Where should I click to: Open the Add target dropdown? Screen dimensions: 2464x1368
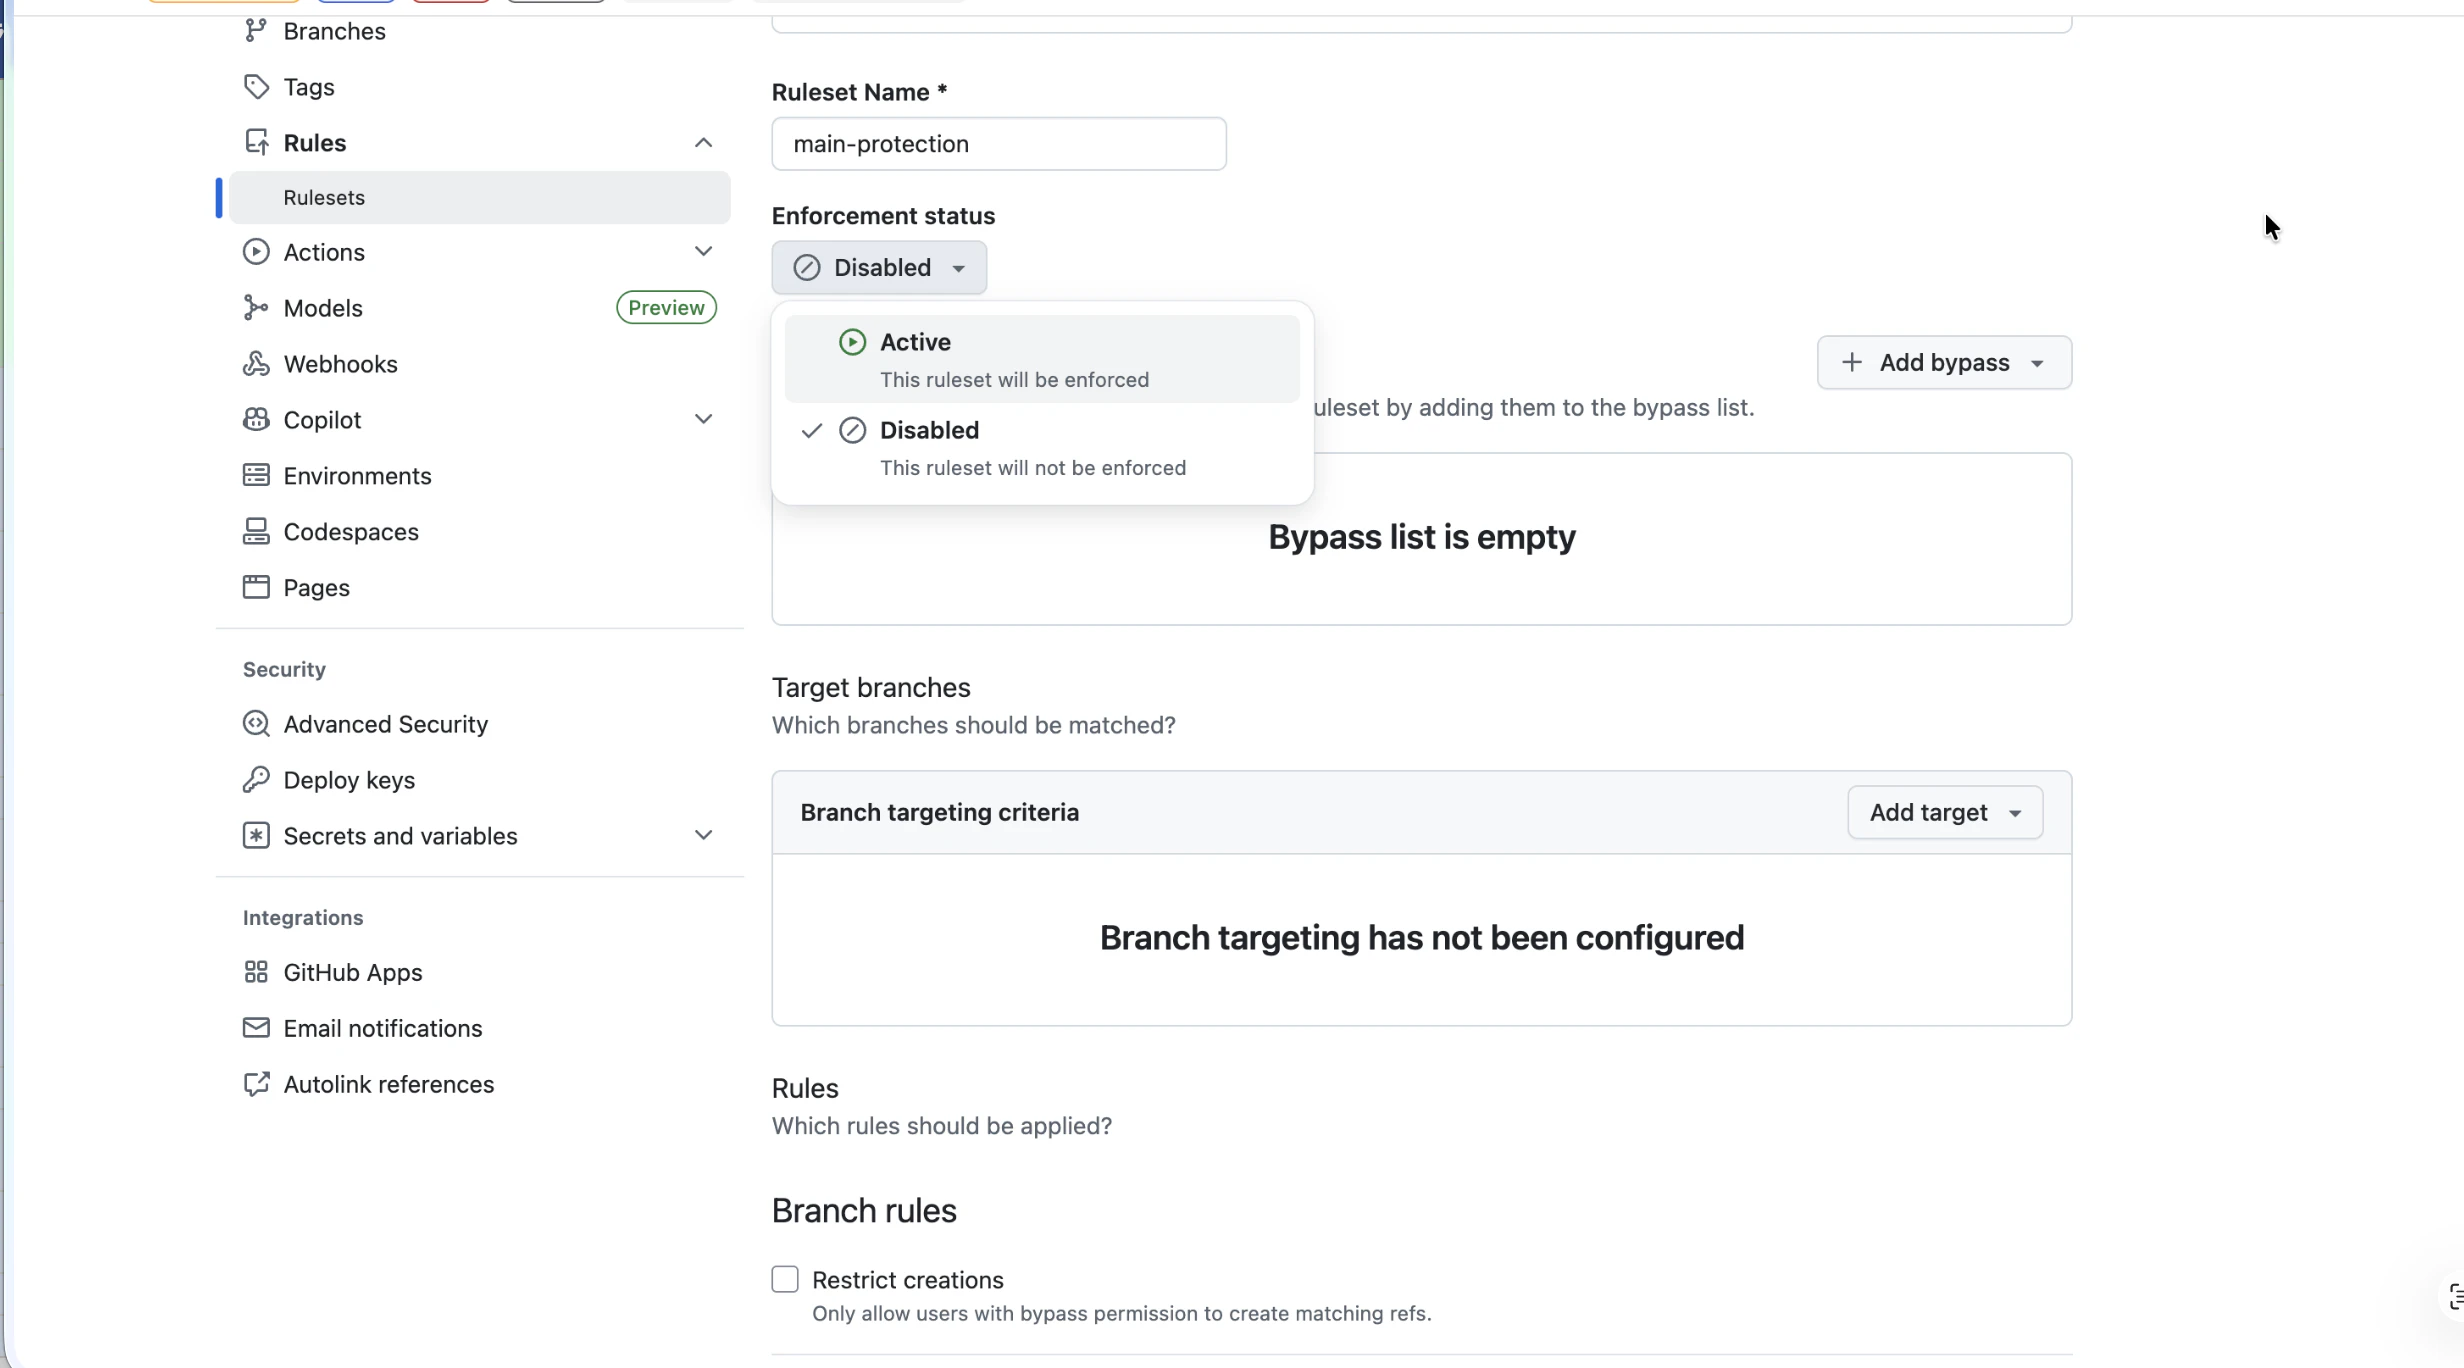pos(1944,812)
